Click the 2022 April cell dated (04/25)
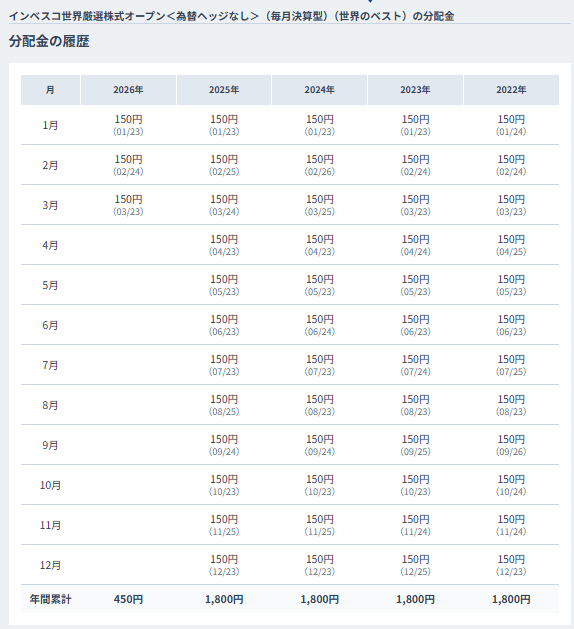This screenshot has width=574, height=629. (x=511, y=245)
